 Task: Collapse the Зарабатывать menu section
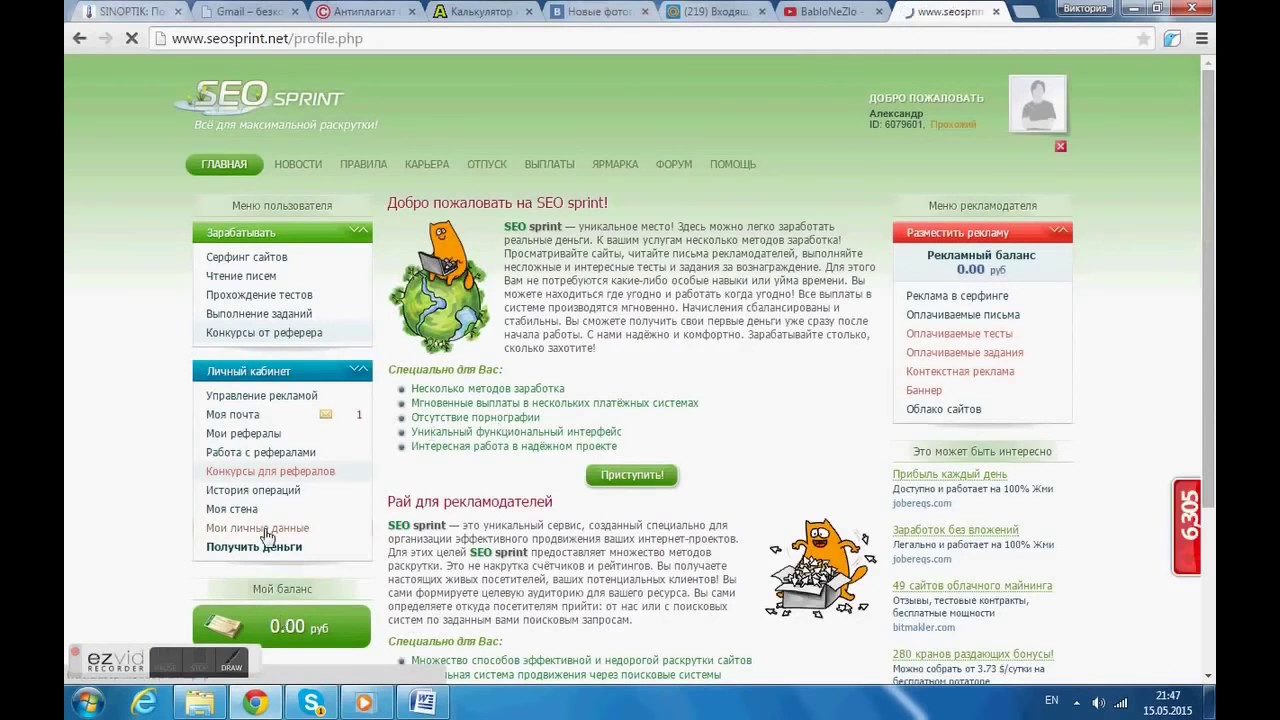[x=358, y=231]
